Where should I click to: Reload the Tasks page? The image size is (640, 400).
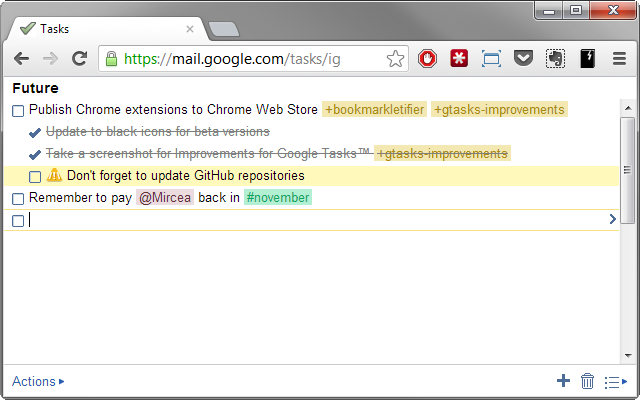click(80, 59)
